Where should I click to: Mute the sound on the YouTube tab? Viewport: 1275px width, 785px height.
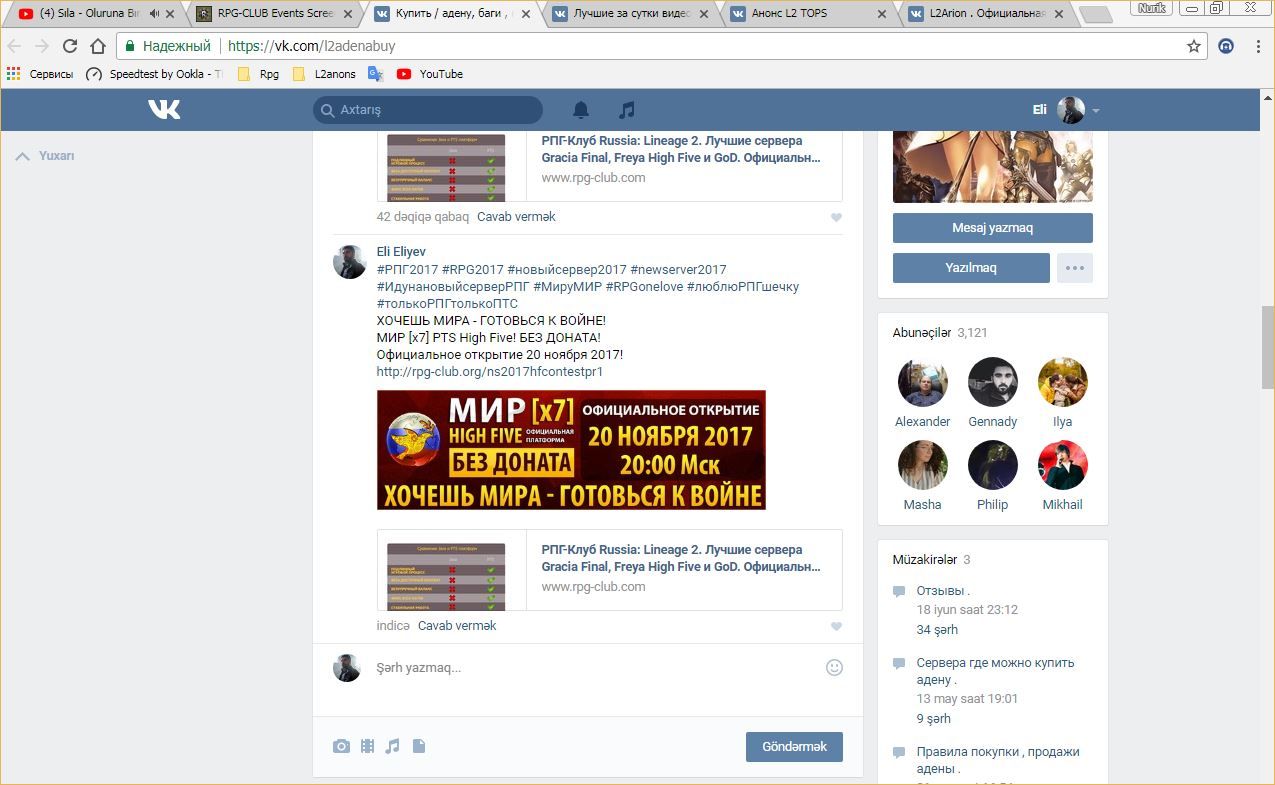coord(154,14)
